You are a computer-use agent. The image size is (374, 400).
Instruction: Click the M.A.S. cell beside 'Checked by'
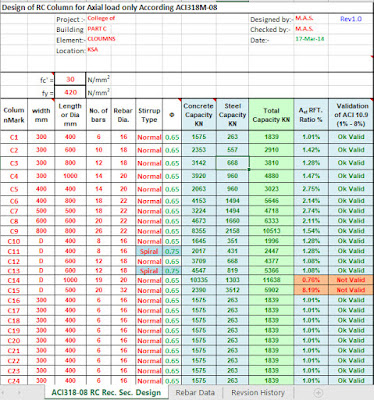point(304,29)
